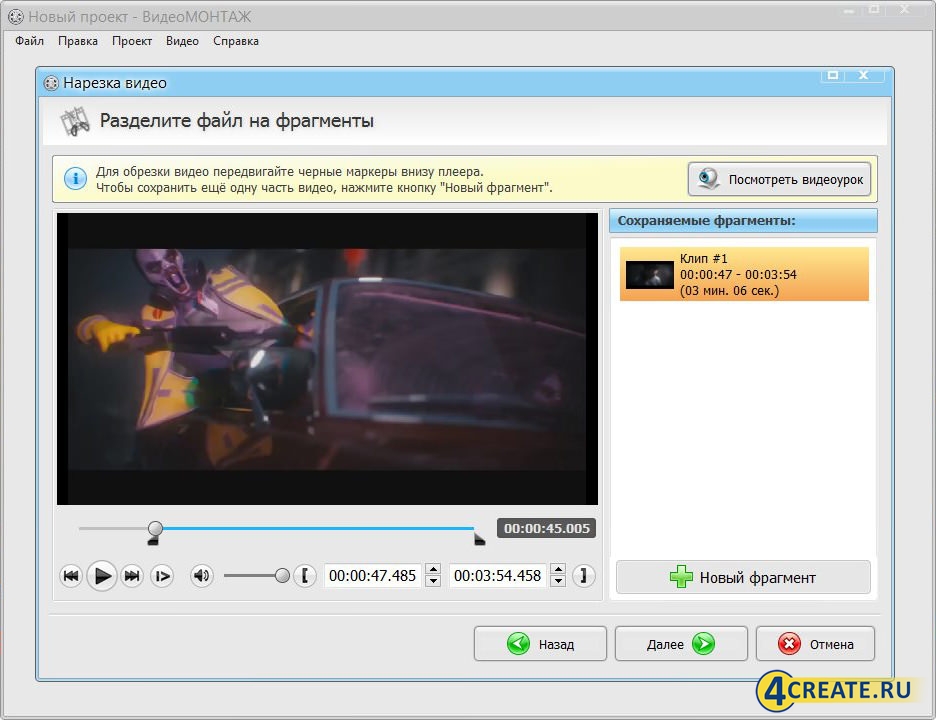The height and width of the screenshot is (720, 936).
Task: Skip forward with the fast-forward button
Action: [x=132, y=576]
